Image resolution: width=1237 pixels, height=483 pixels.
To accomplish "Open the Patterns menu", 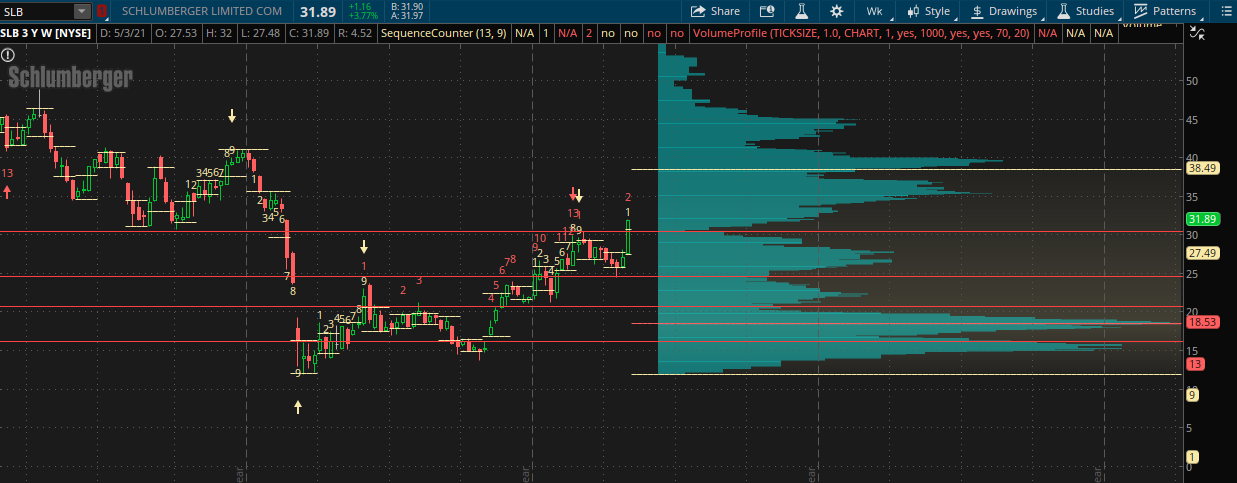I will pyautogui.click(x=1164, y=11).
